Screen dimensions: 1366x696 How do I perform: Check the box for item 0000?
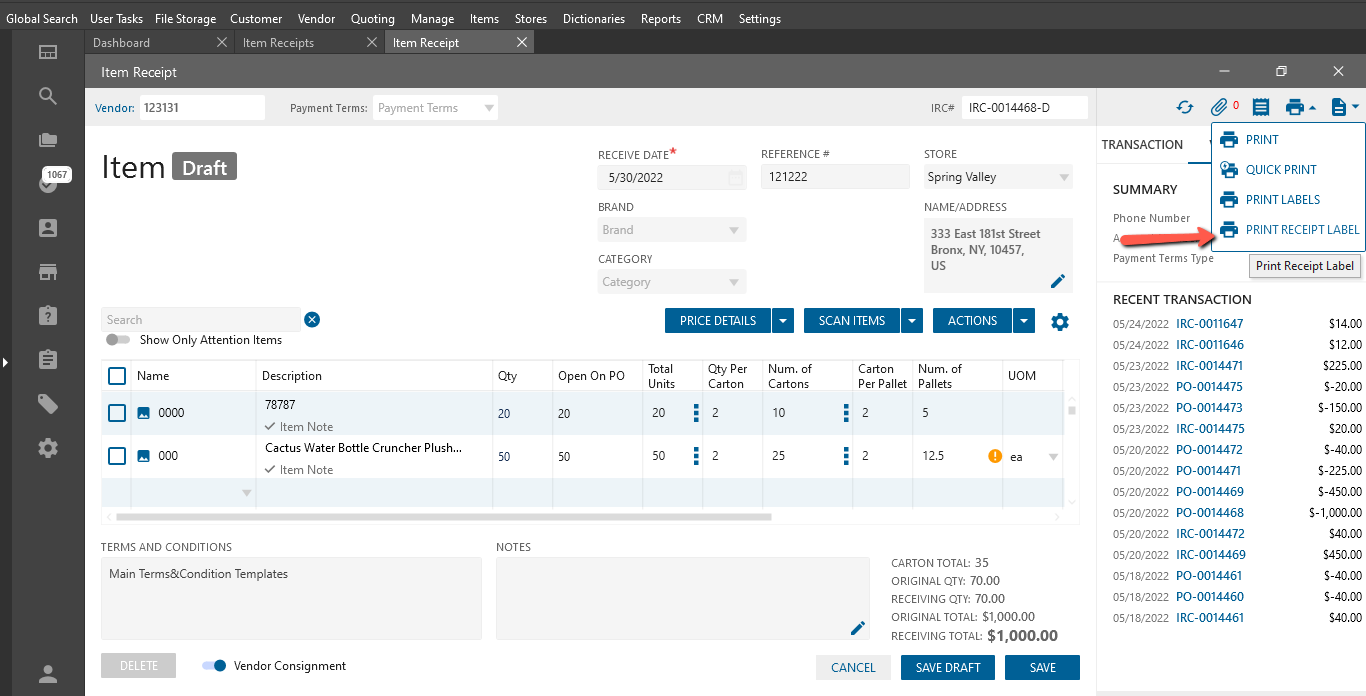point(117,413)
